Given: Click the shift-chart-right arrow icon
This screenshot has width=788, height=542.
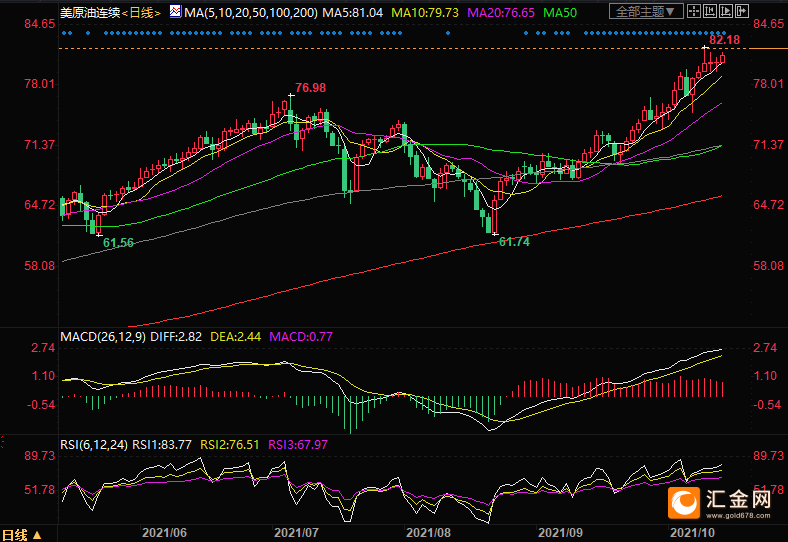Looking at the screenshot, I should [x=742, y=11].
